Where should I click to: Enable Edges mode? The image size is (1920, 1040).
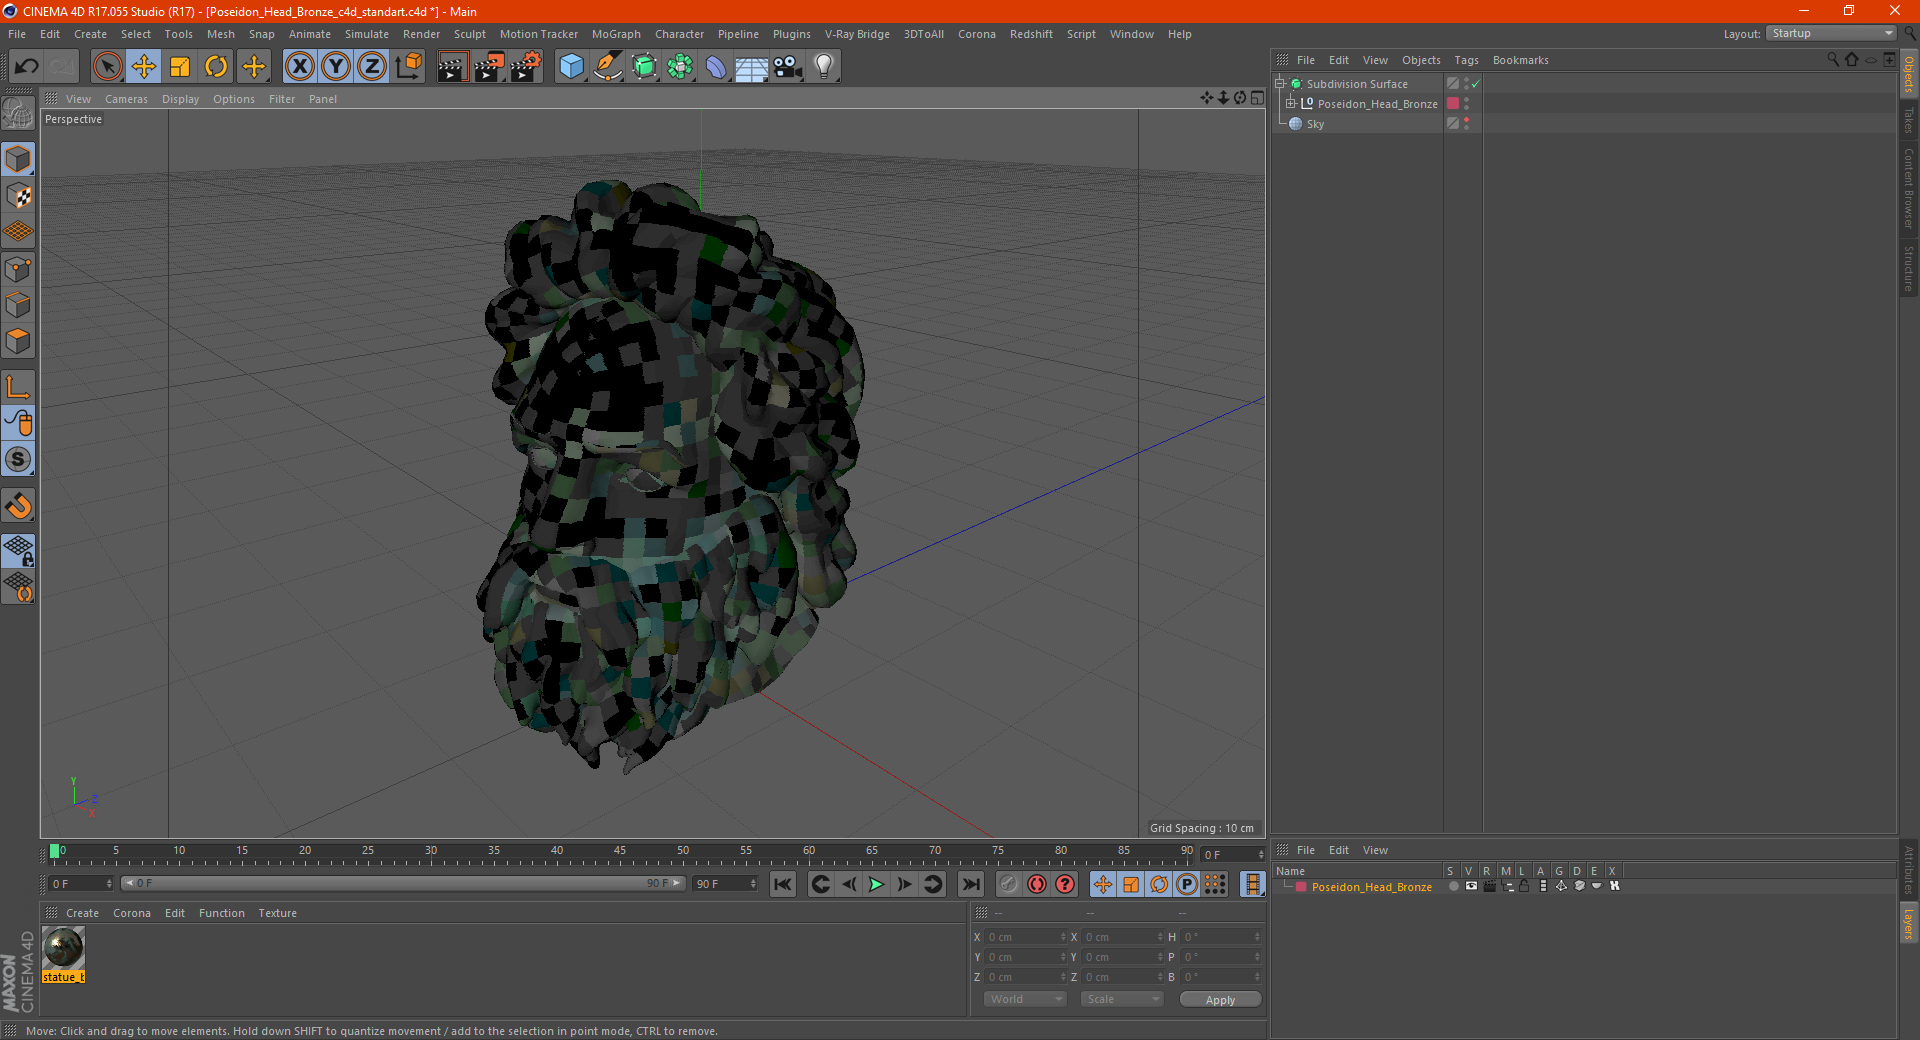click(18, 305)
